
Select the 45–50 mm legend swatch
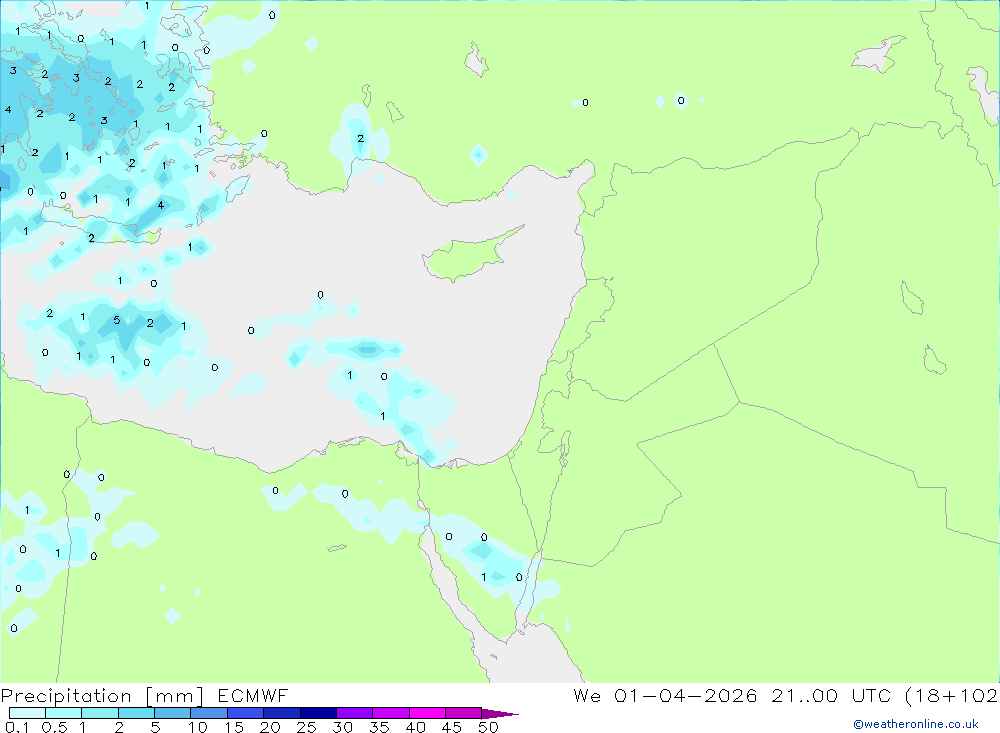[x=463, y=713]
